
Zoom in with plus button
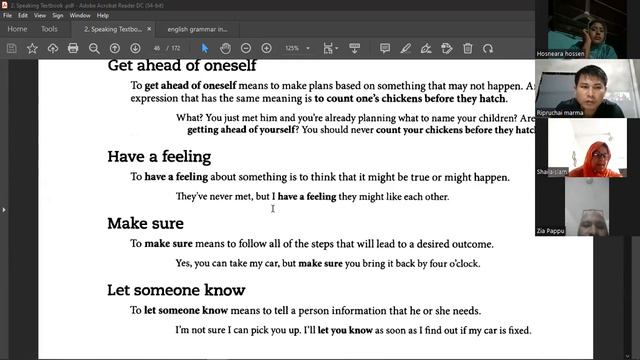click(267, 48)
